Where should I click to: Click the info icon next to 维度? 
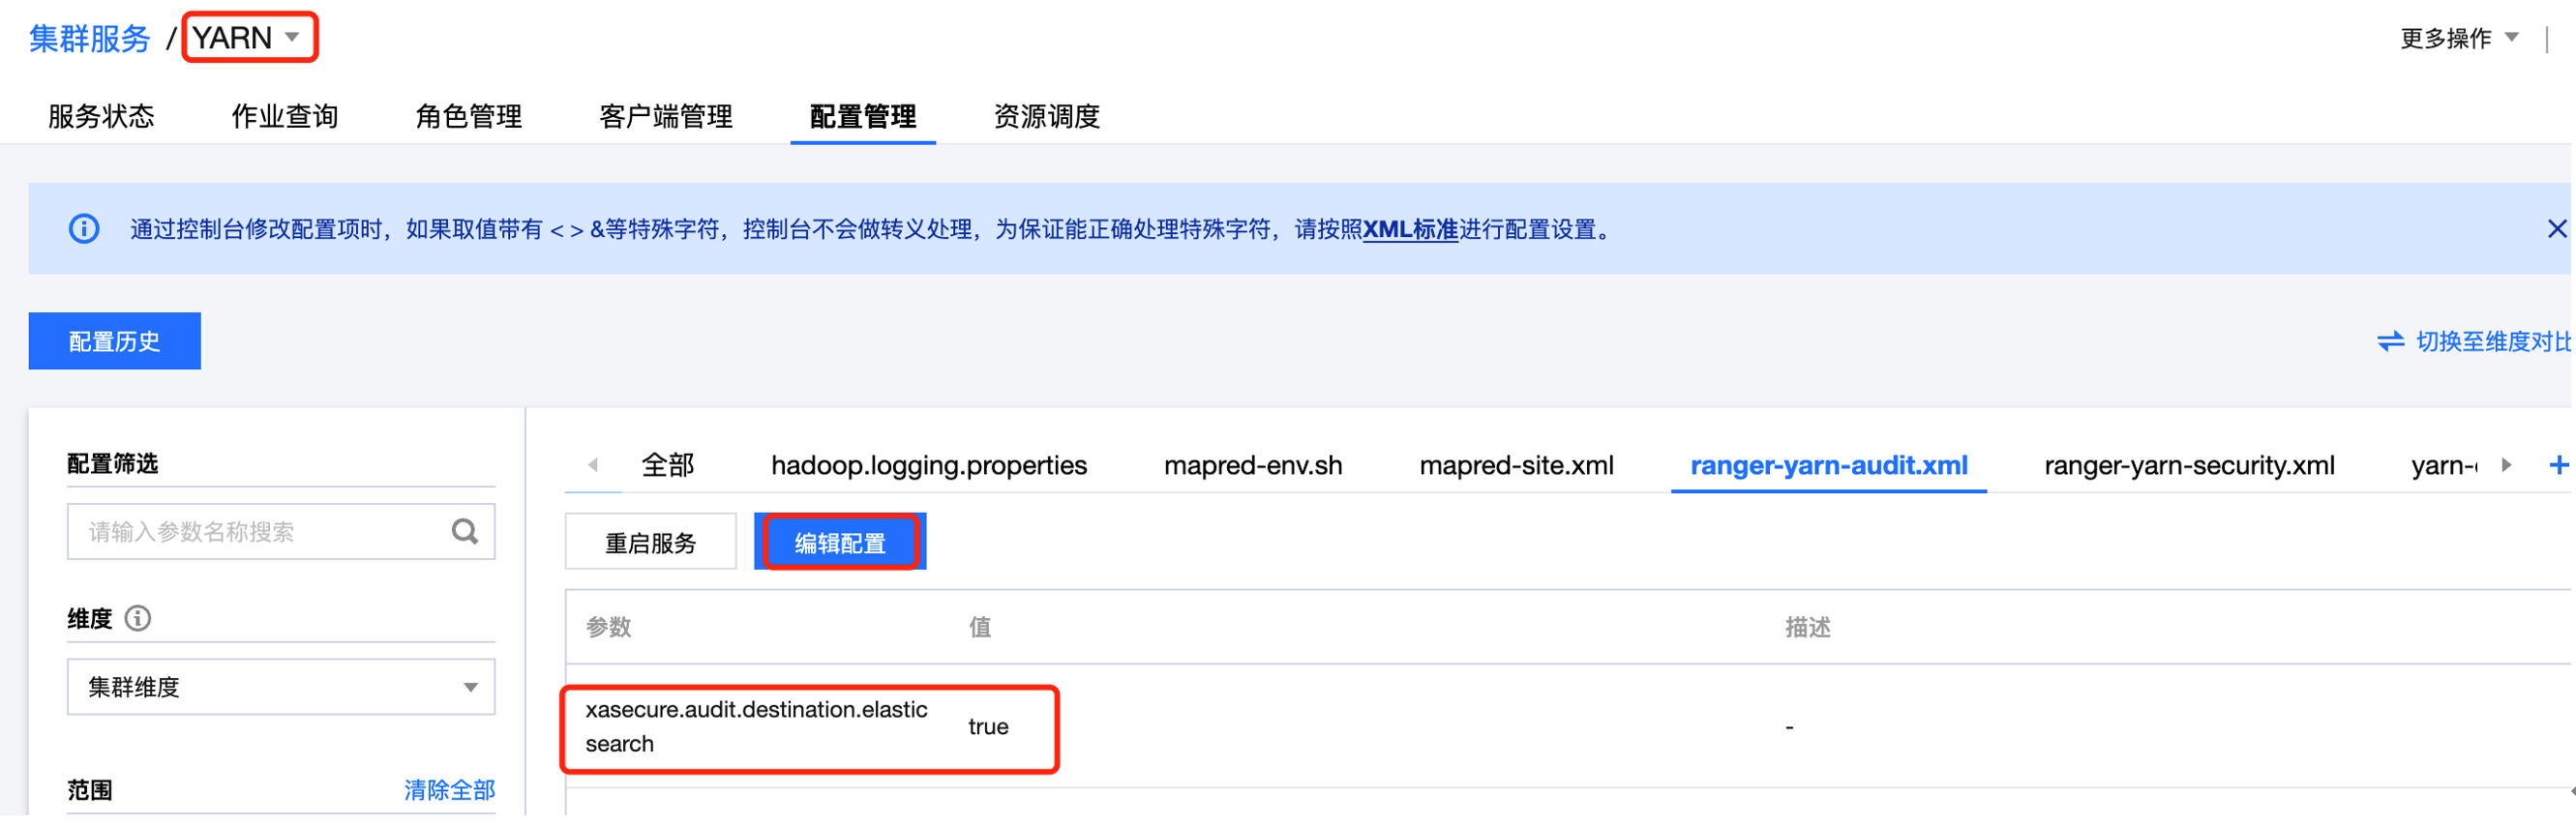138,619
